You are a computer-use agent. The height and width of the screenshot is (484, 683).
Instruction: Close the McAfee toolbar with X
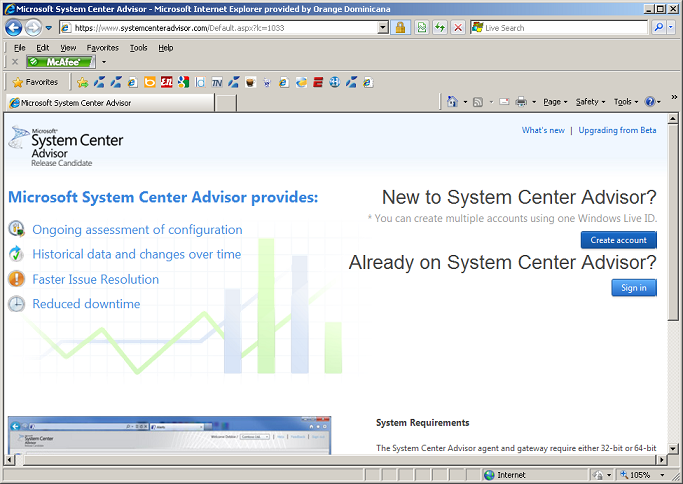tap(15, 62)
